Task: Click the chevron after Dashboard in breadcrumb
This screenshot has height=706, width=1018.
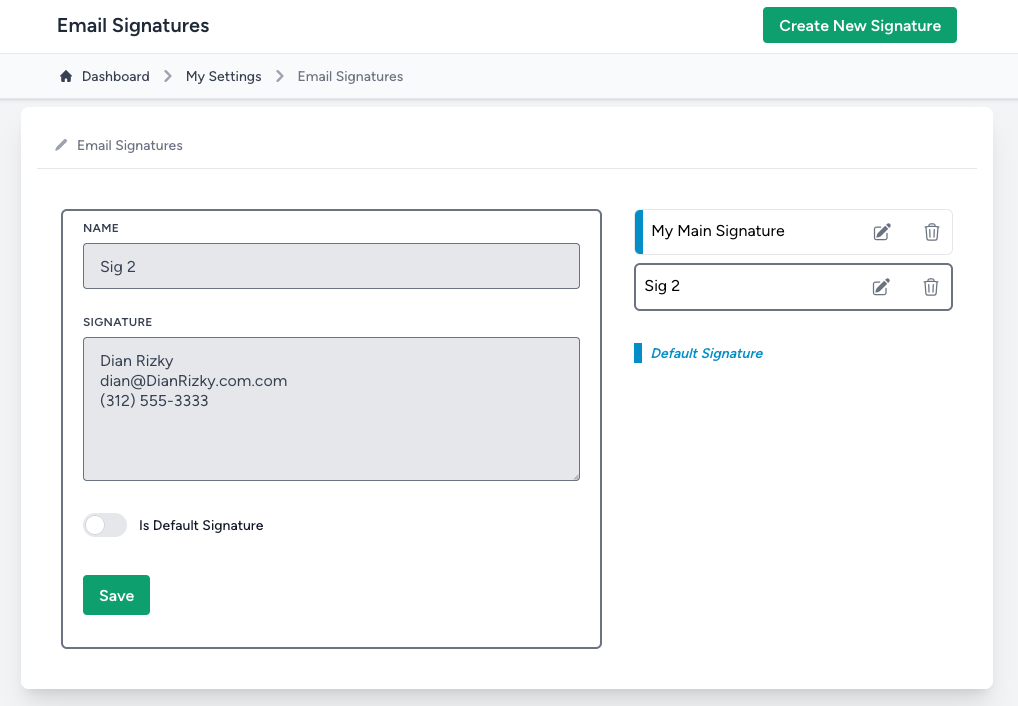Action: coord(167,76)
